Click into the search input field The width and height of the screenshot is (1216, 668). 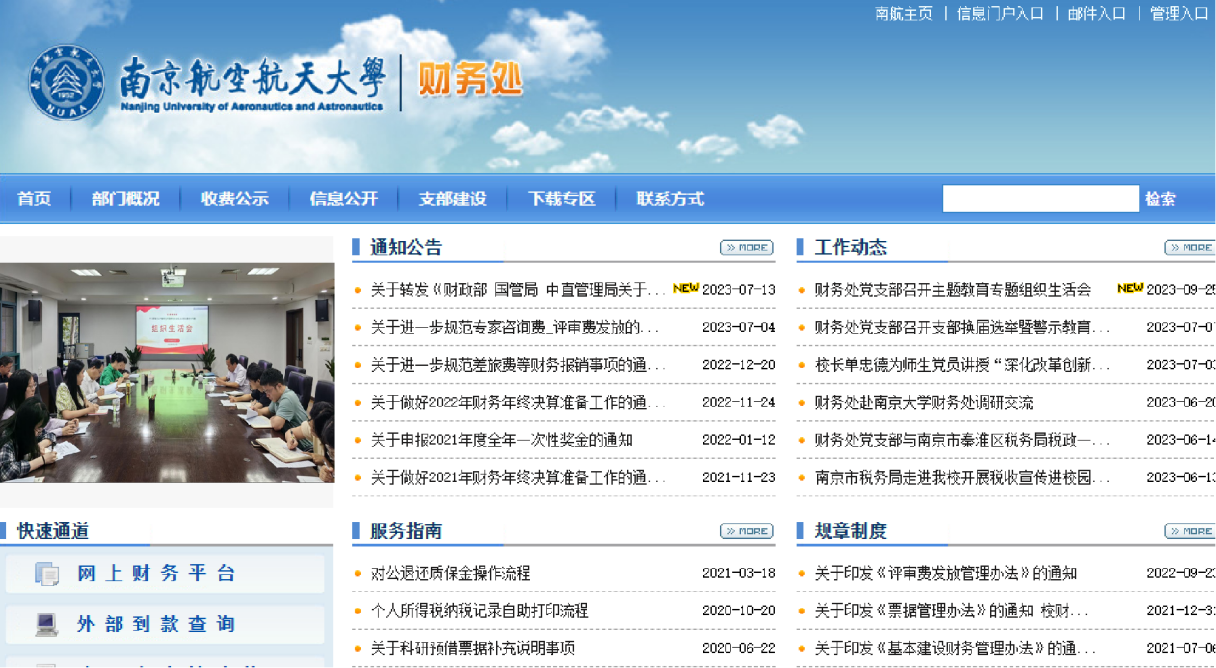1040,199
